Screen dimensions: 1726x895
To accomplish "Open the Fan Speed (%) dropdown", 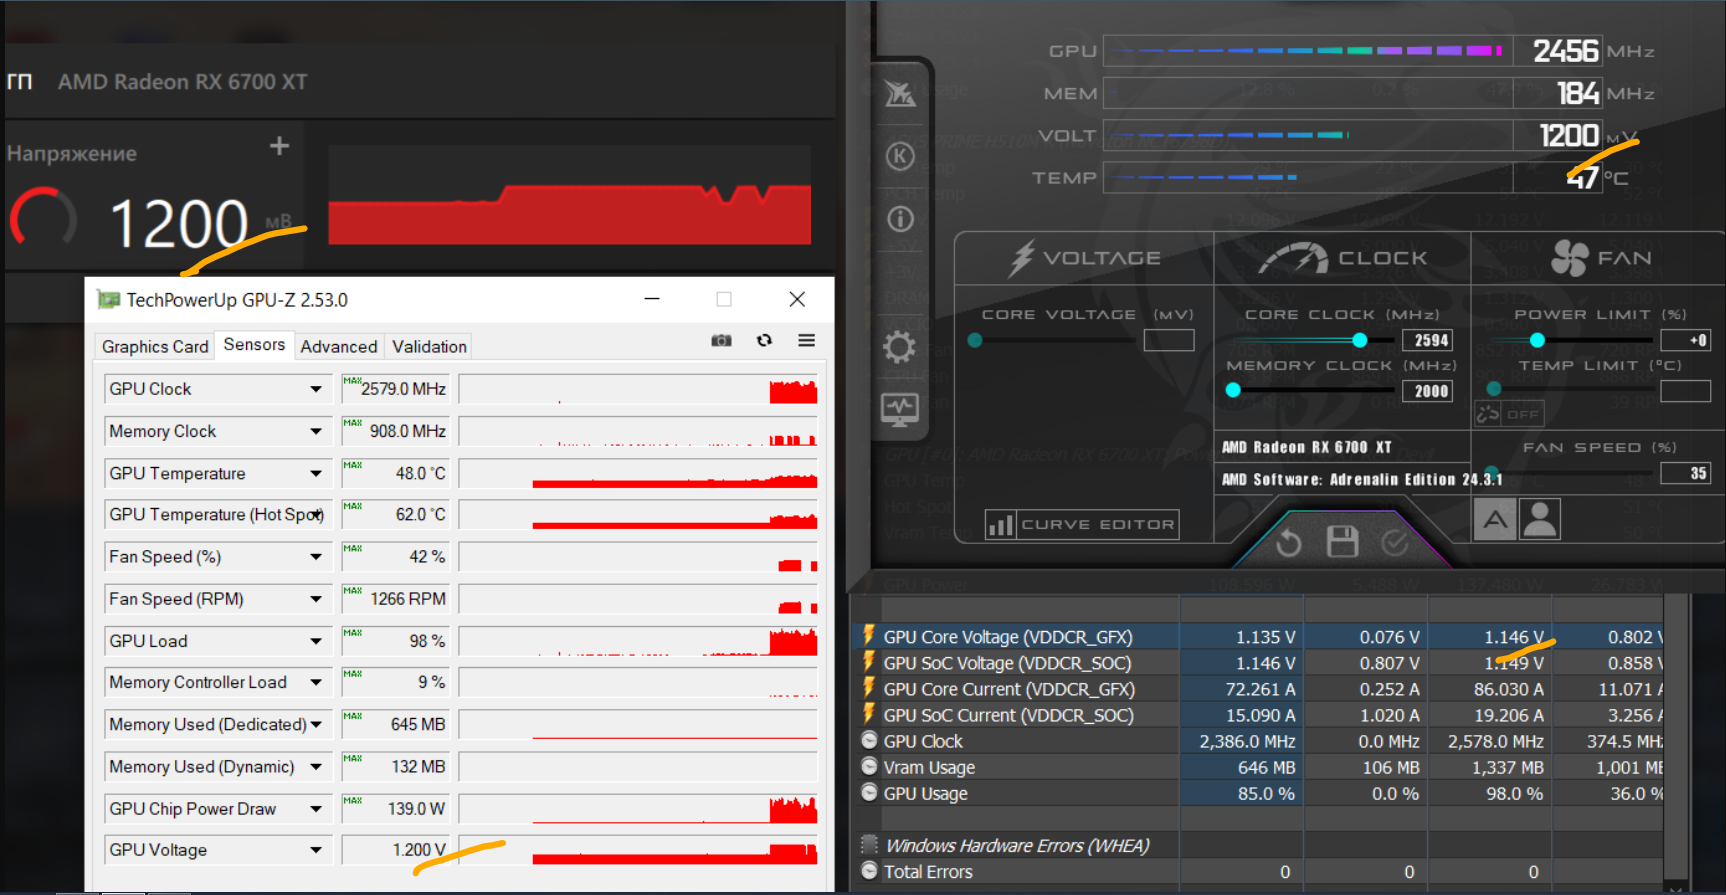I will [x=316, y=556].
